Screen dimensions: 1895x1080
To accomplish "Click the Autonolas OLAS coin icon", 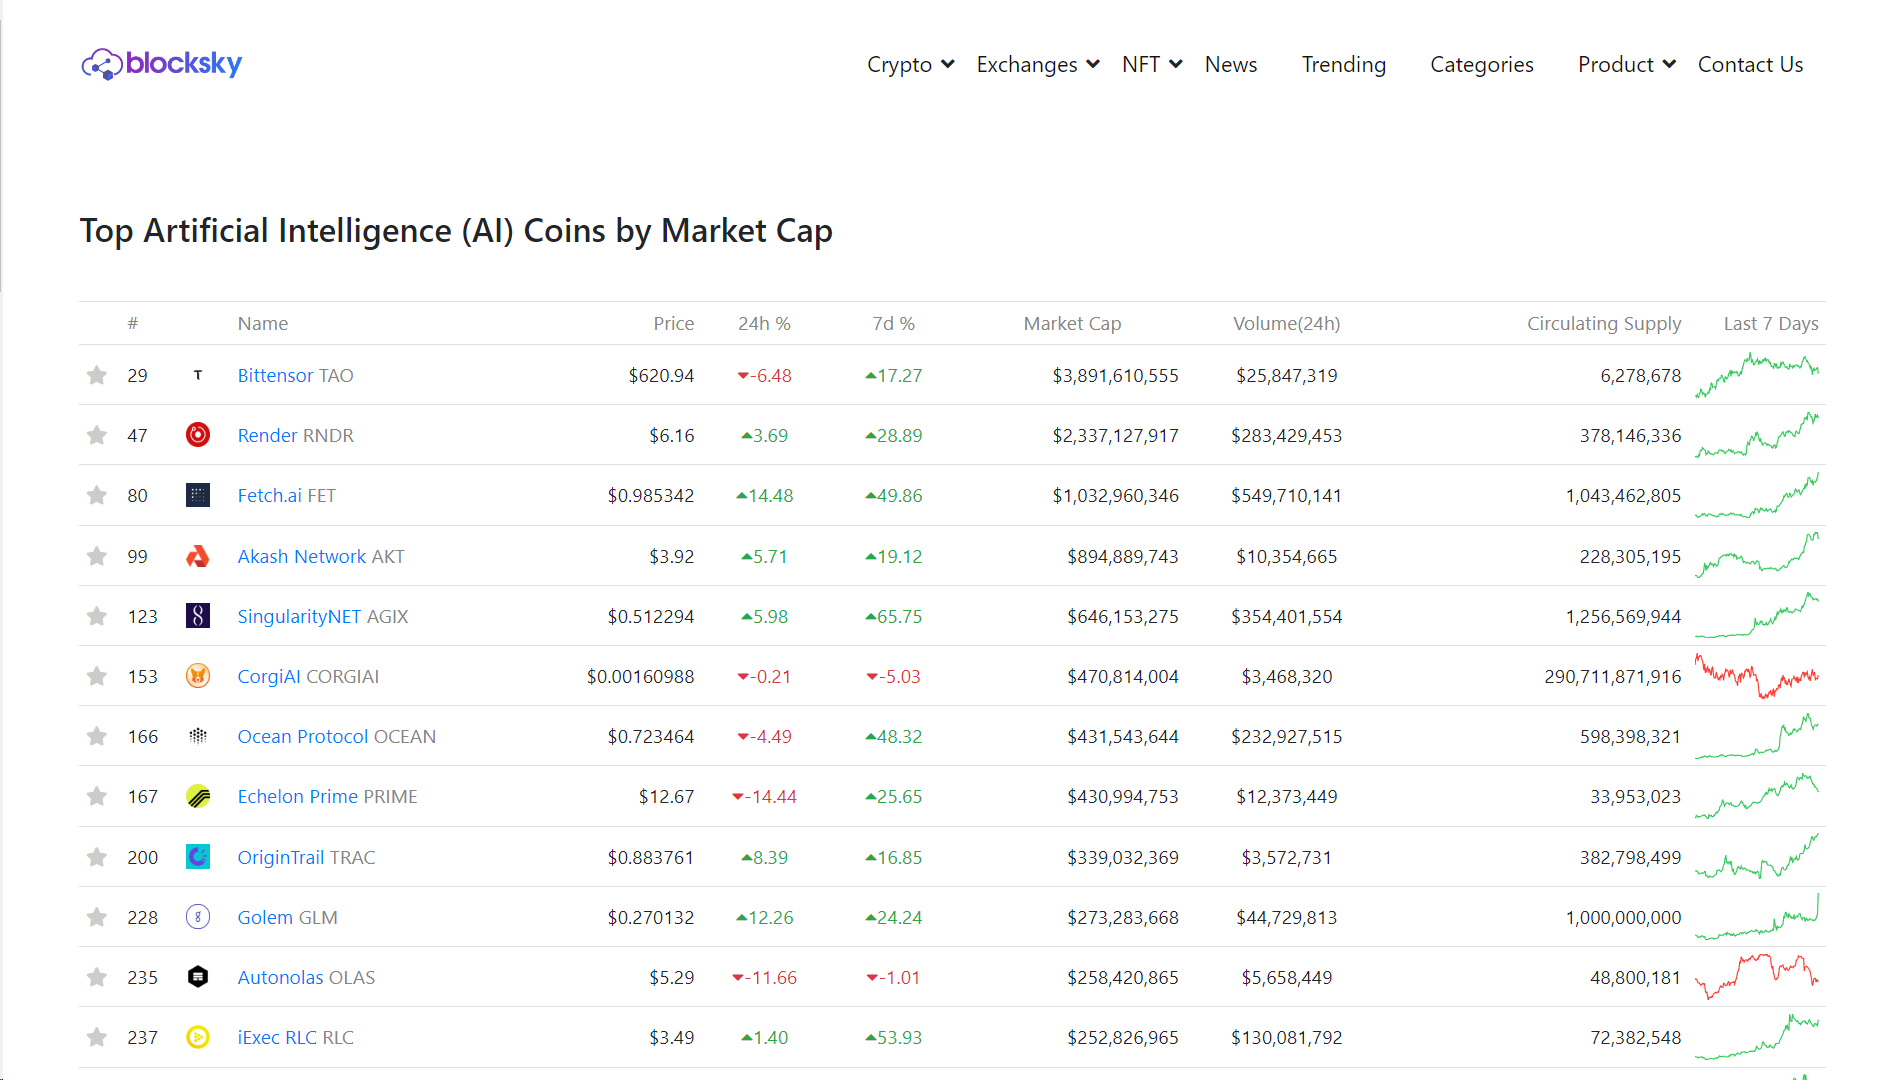I will pos(198,977).
